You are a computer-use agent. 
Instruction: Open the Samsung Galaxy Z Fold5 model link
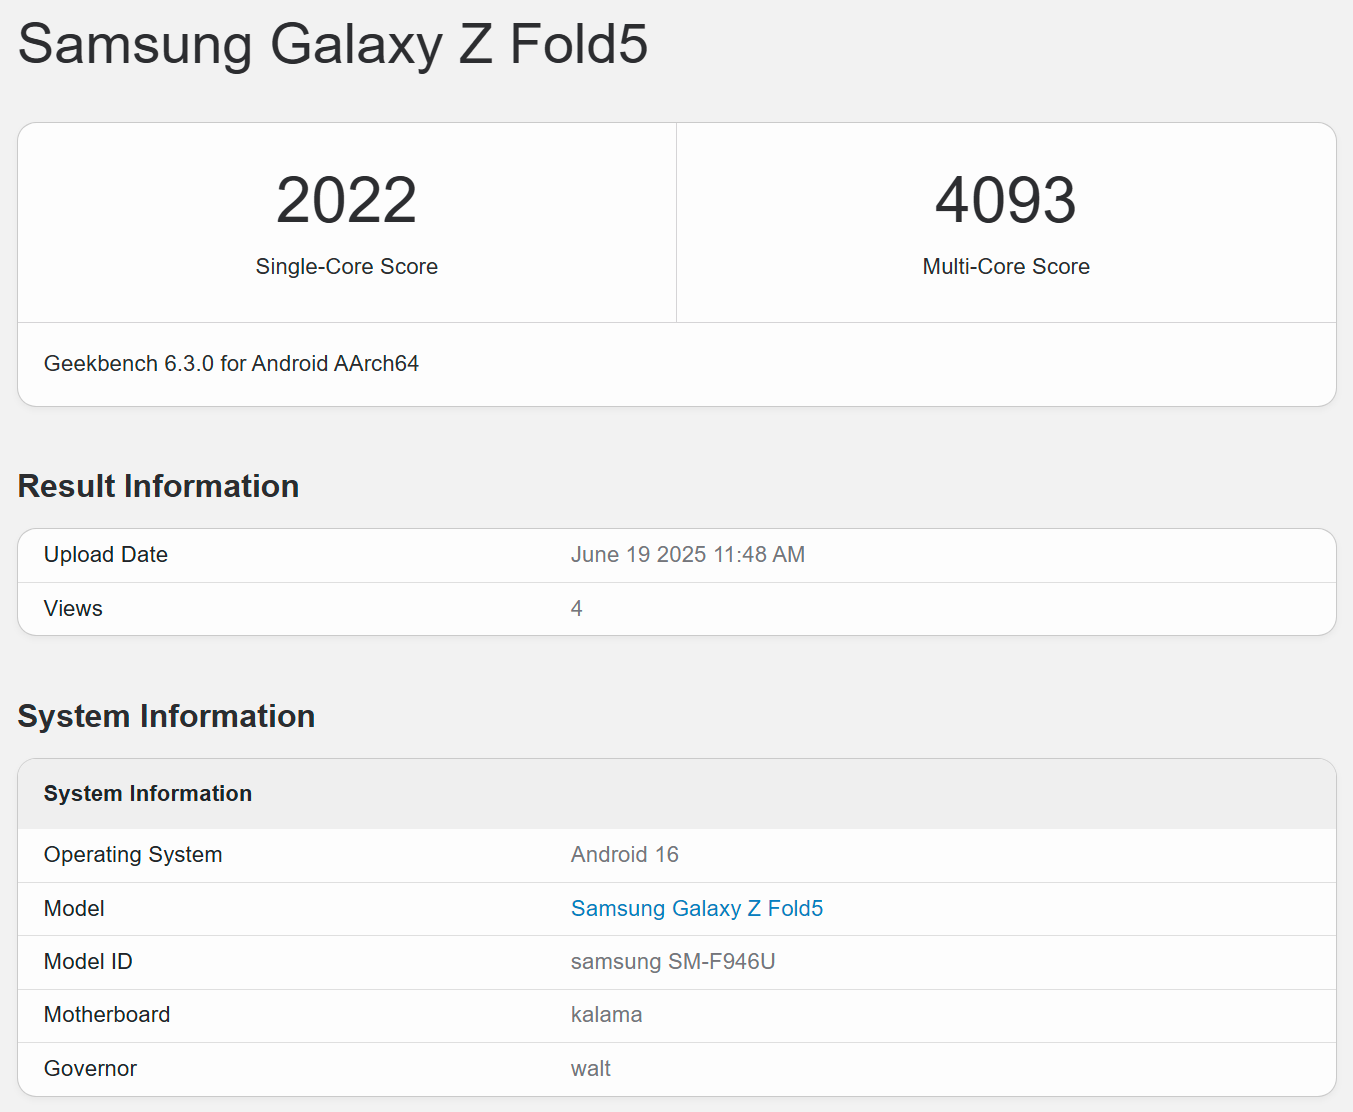click(x=696, y=908)
